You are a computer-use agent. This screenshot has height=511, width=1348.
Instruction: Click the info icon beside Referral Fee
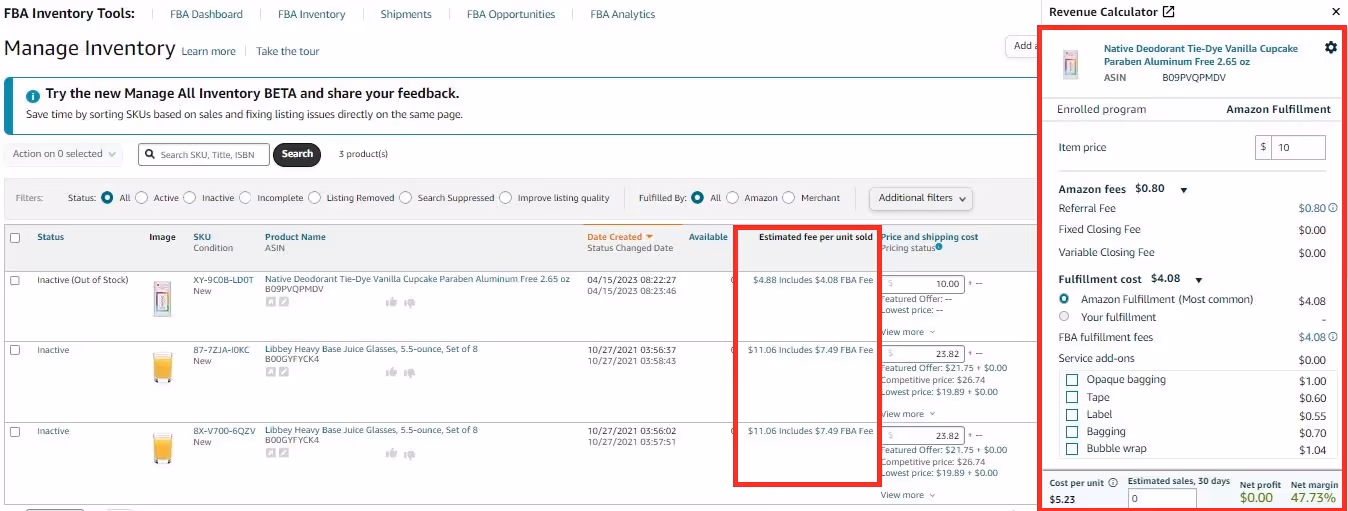(x=1333, y=208)
